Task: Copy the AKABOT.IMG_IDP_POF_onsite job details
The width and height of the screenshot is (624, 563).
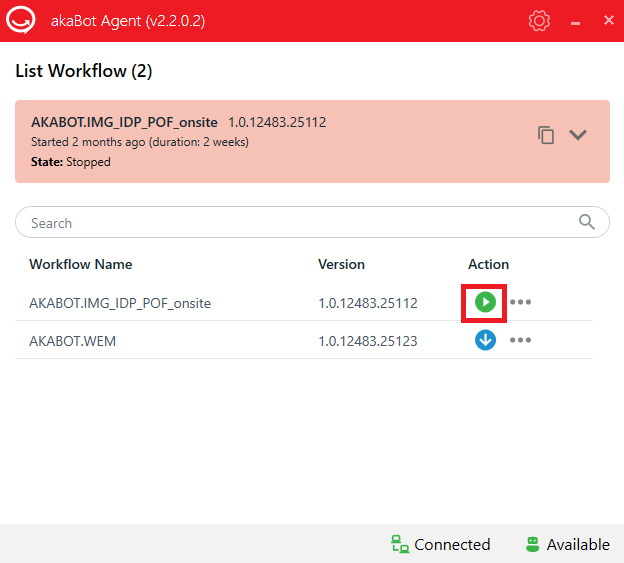Action: click(x=546, y=135)
